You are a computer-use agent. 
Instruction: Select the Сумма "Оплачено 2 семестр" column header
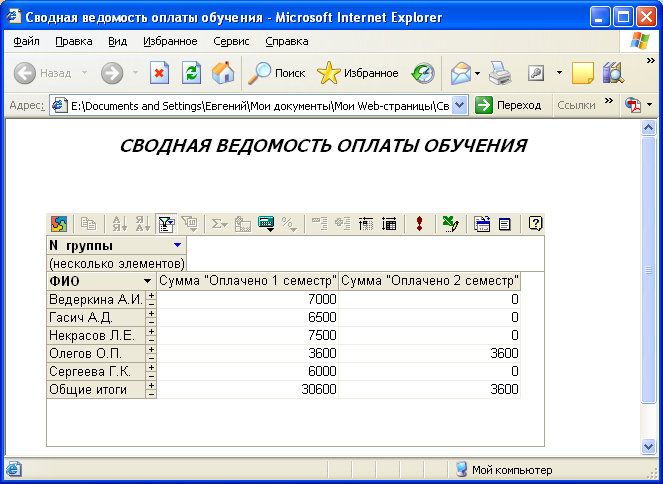[430, 281]
